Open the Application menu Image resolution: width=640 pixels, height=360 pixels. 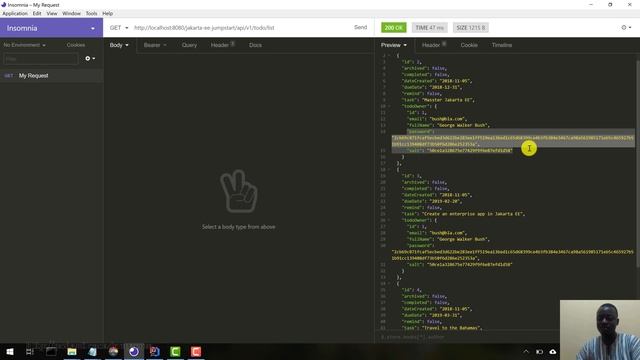tap(15, 13)
